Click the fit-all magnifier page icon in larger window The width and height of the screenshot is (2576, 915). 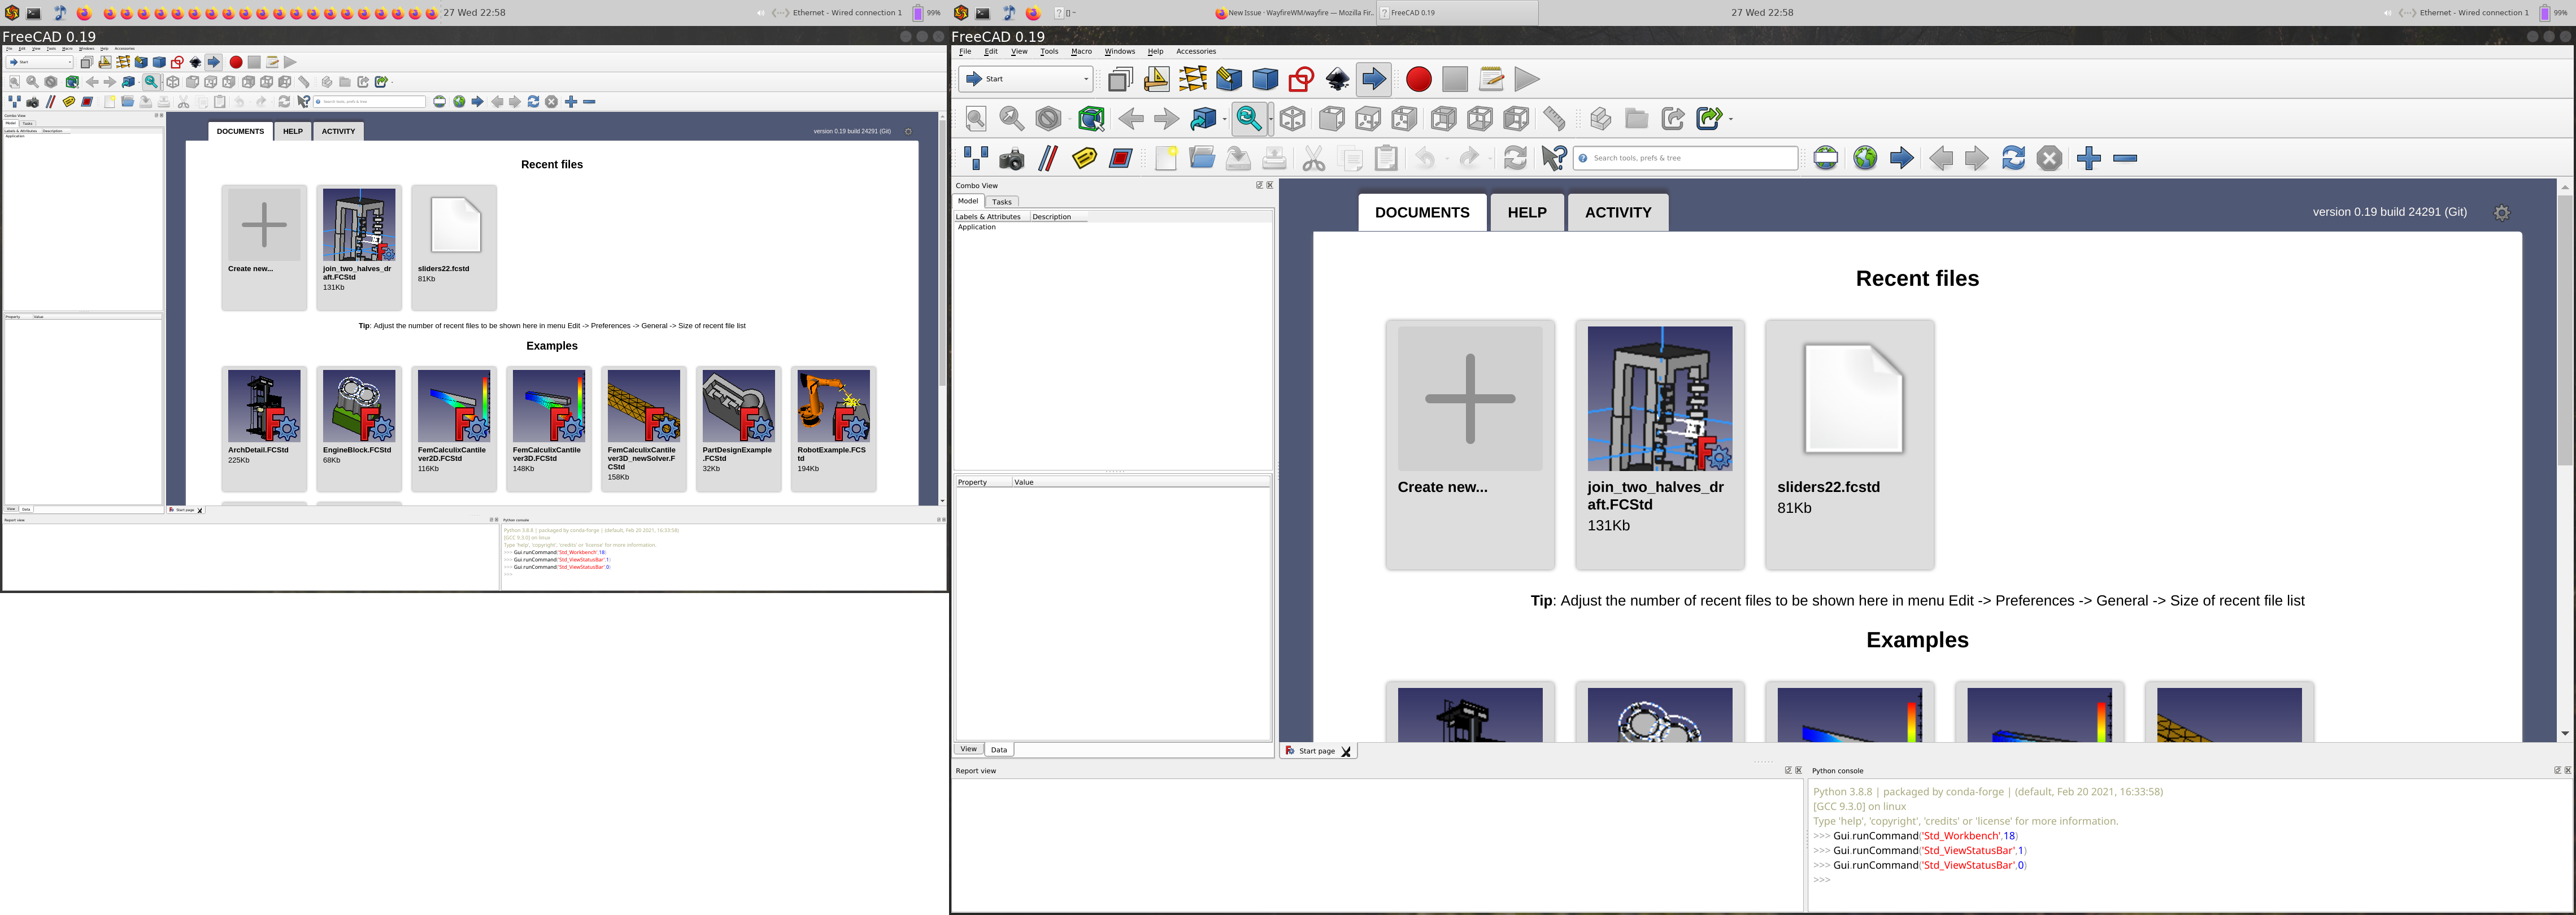point(976,119)
